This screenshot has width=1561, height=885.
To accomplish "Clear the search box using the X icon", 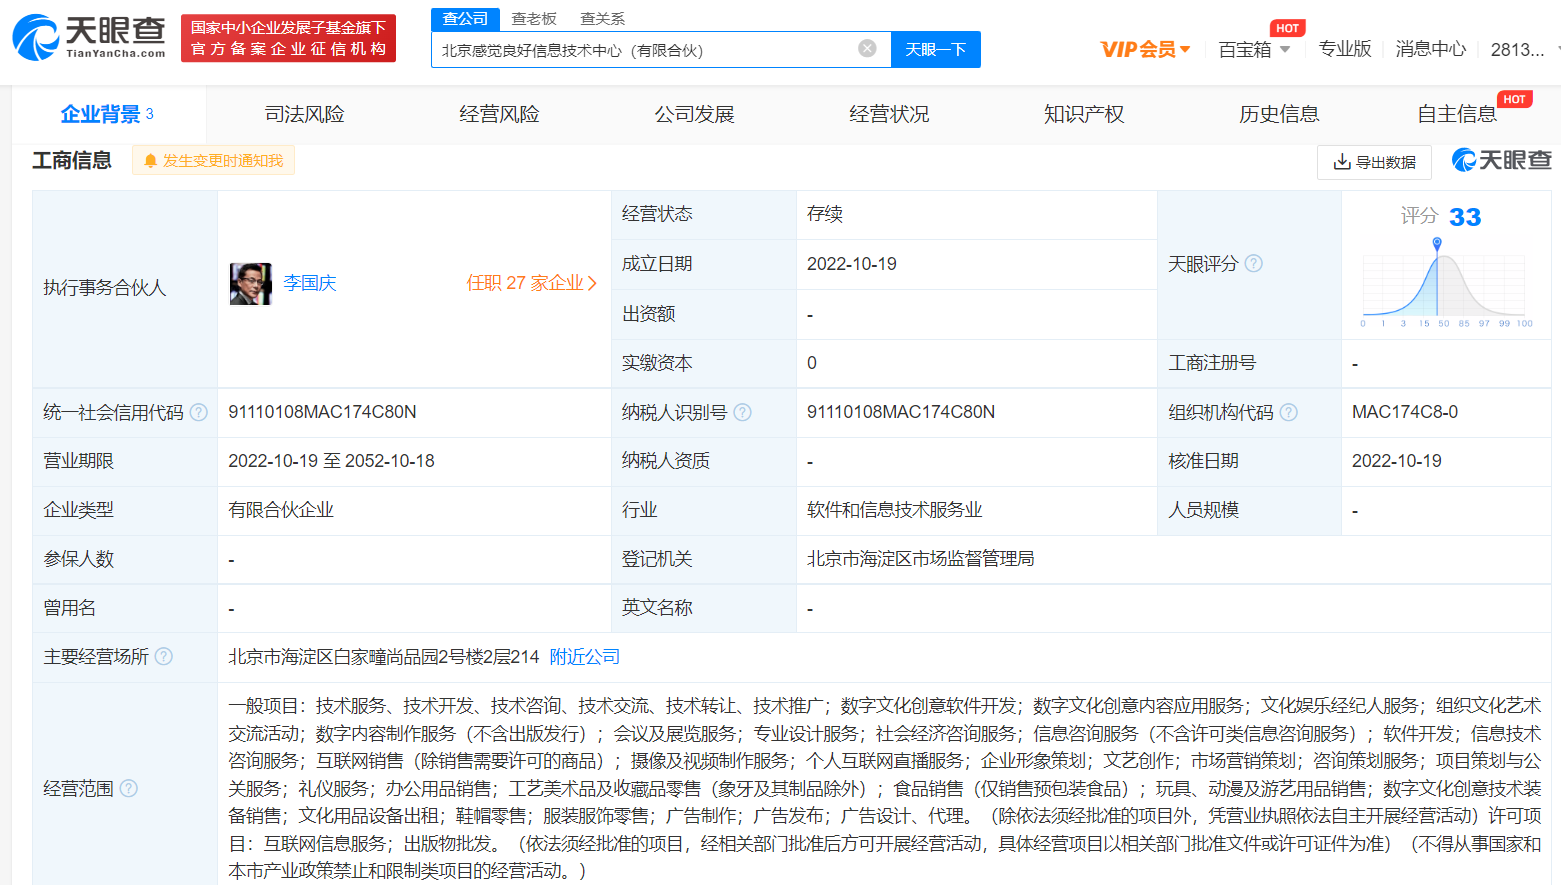I will click(x=866, y=49).
